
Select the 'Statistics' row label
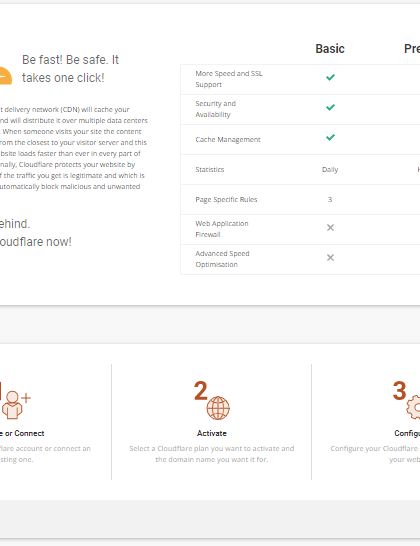tap(210, 170)
